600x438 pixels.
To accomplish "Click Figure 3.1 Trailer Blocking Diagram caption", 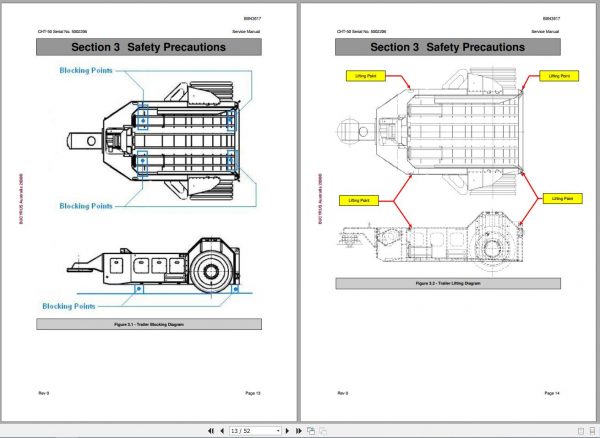I will point(149,324).
